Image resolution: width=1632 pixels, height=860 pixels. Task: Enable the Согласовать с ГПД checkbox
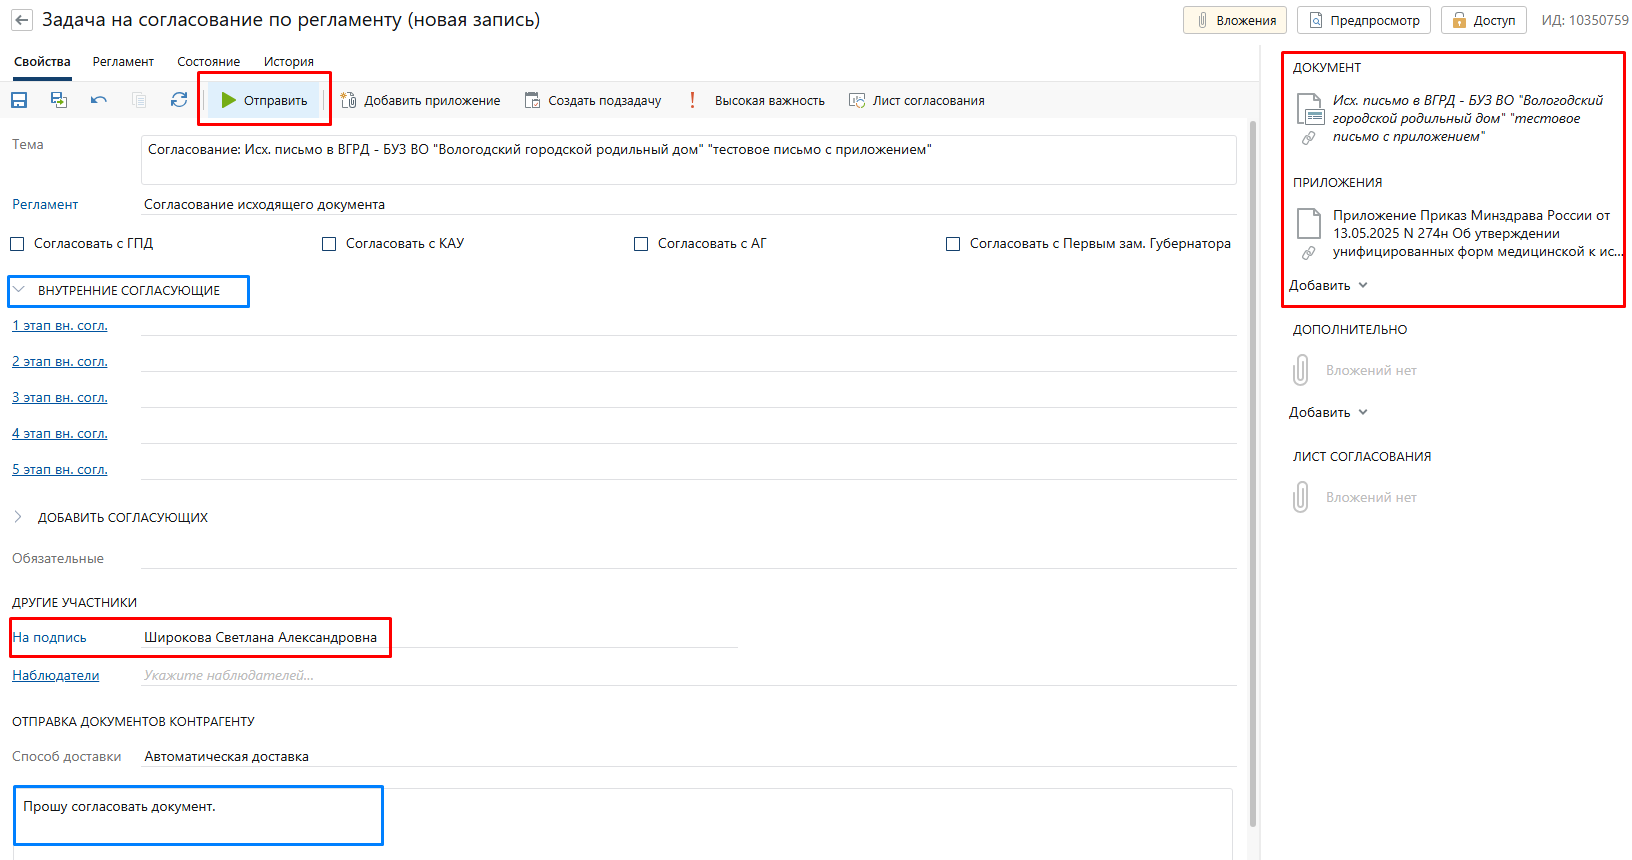click(x=17, y=244)
